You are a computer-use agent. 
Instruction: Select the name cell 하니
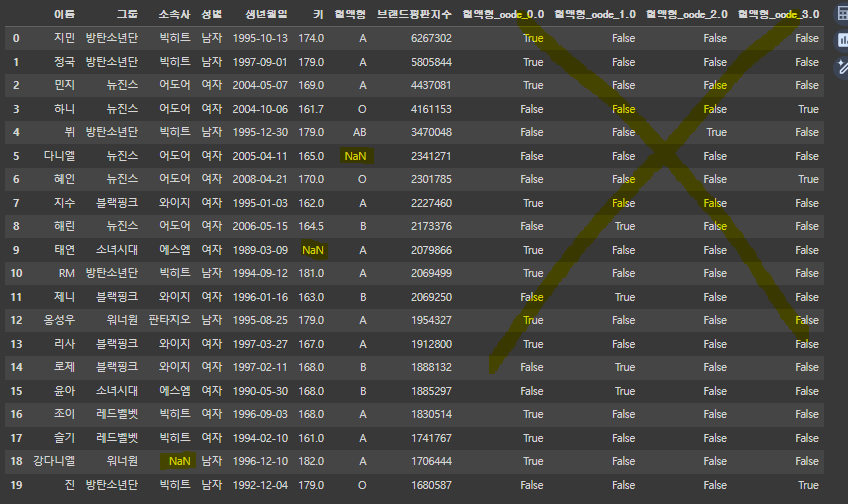tap(64, 109)
